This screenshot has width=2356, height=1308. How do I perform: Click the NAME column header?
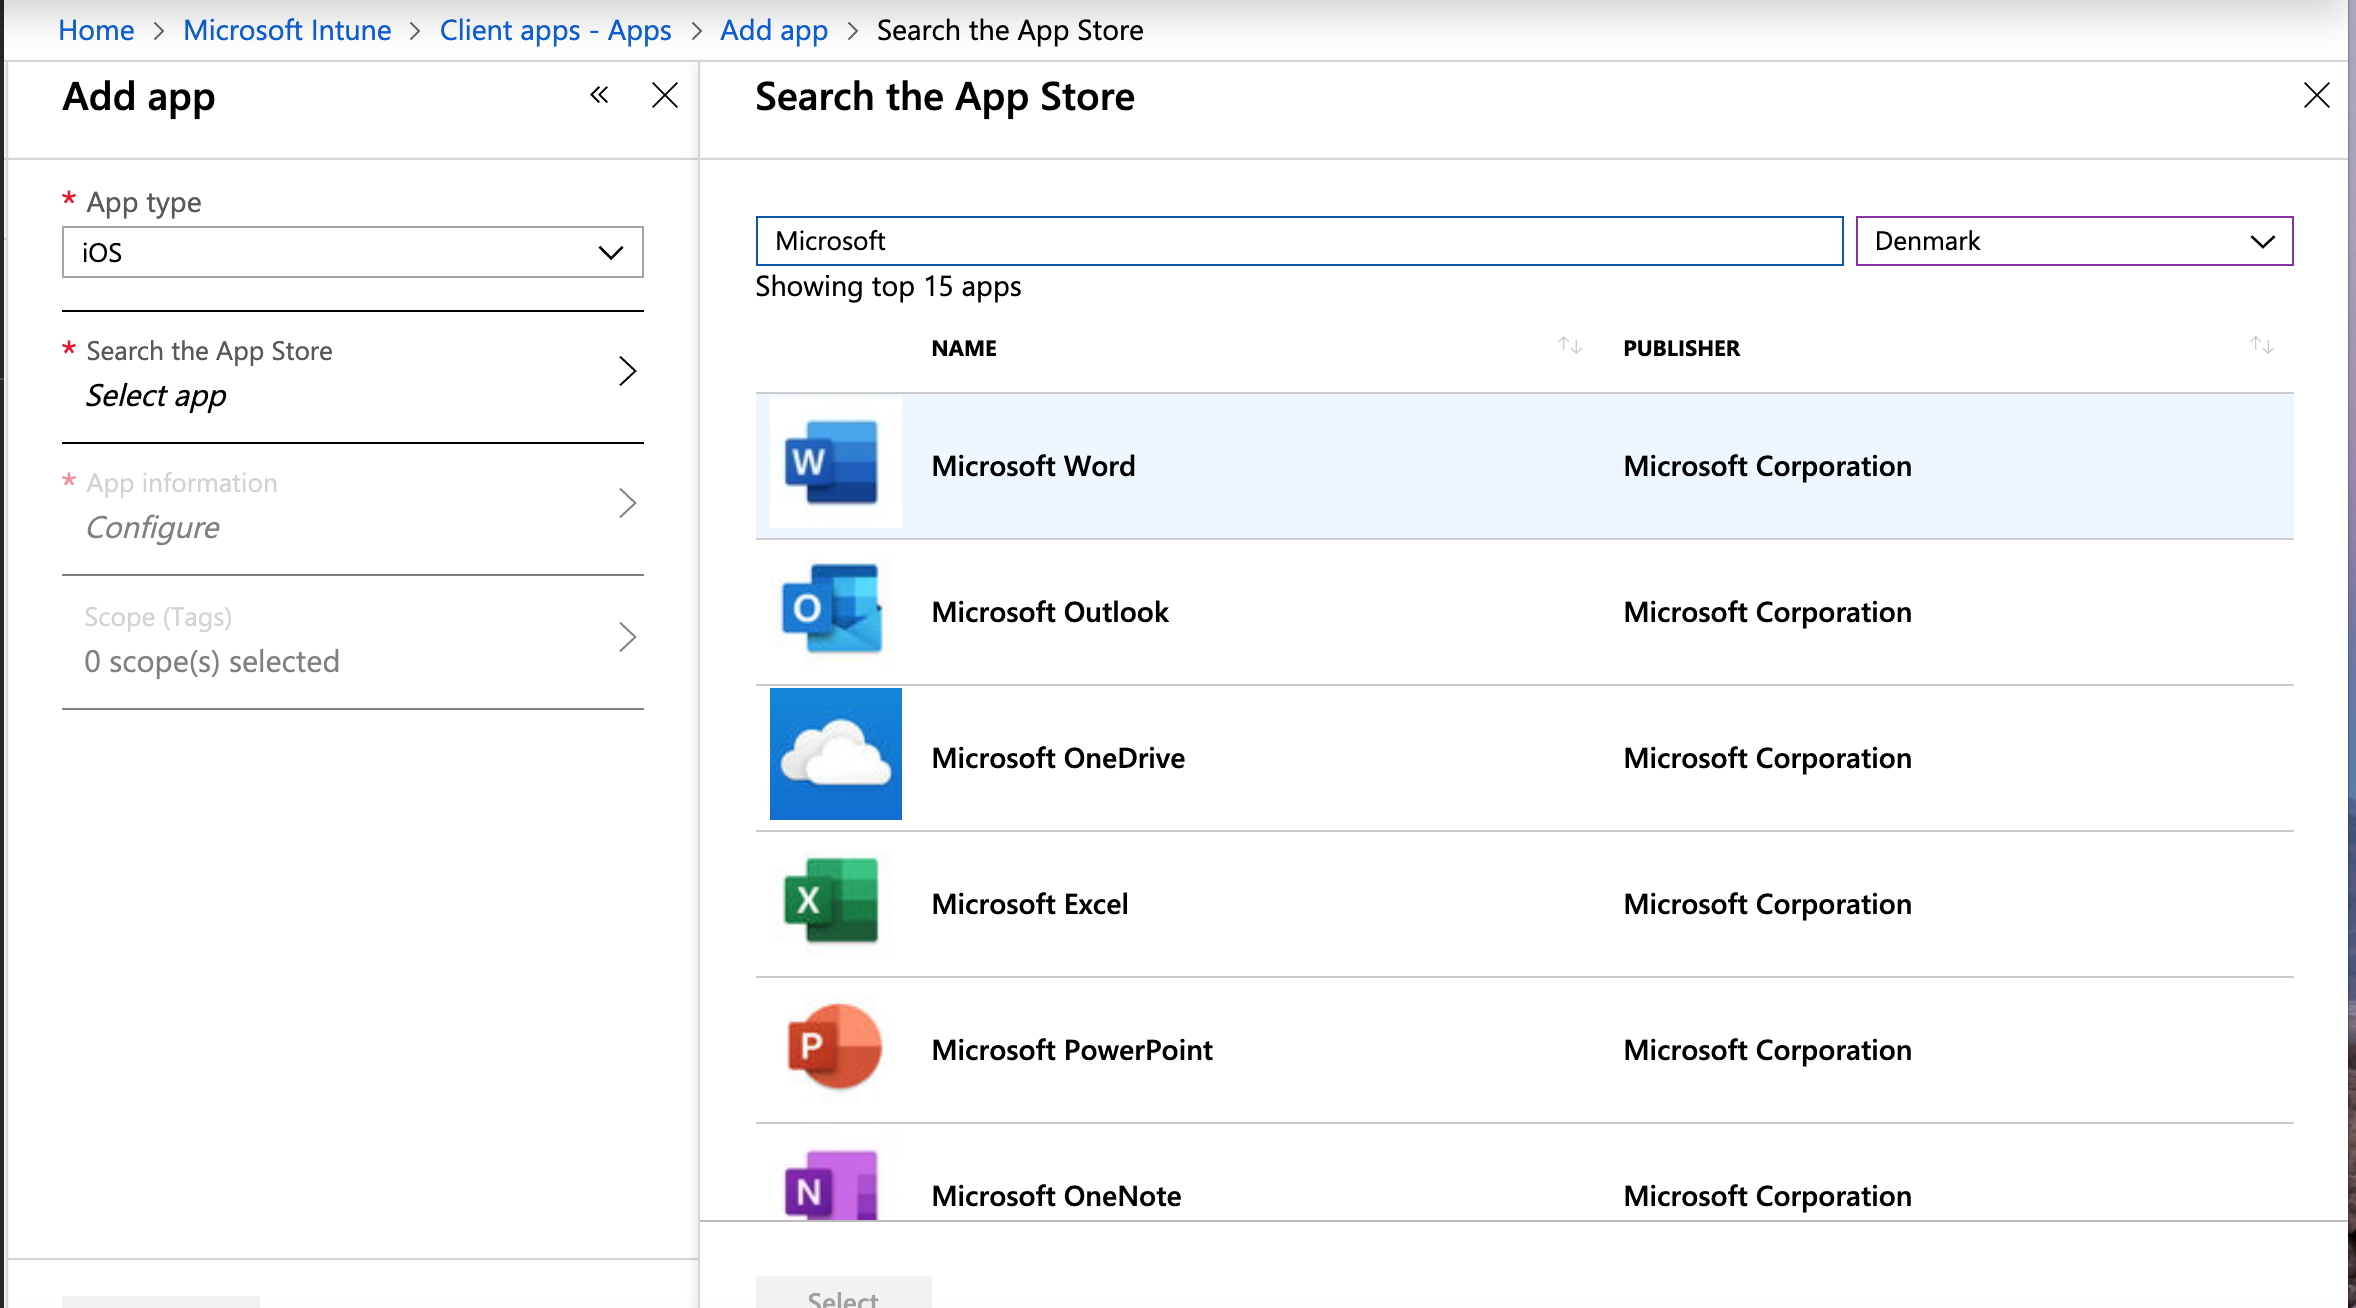click(964, 348)
